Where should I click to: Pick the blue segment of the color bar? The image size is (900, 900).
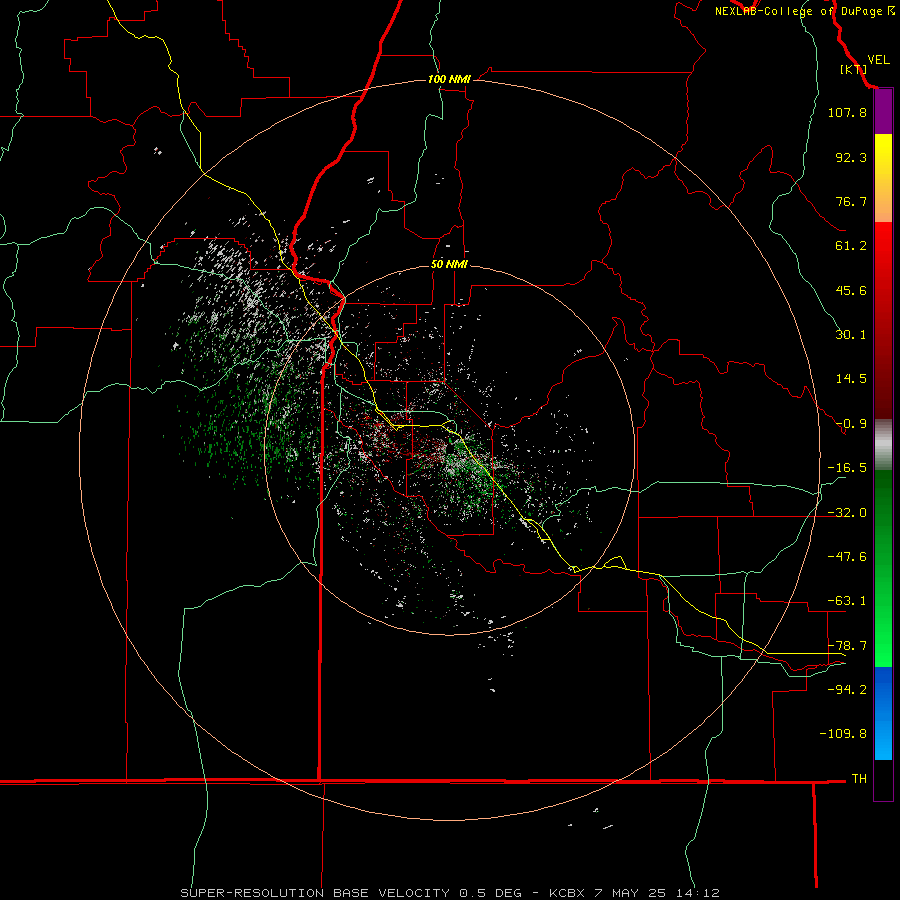pyautogui.click(x=883, y=713)
